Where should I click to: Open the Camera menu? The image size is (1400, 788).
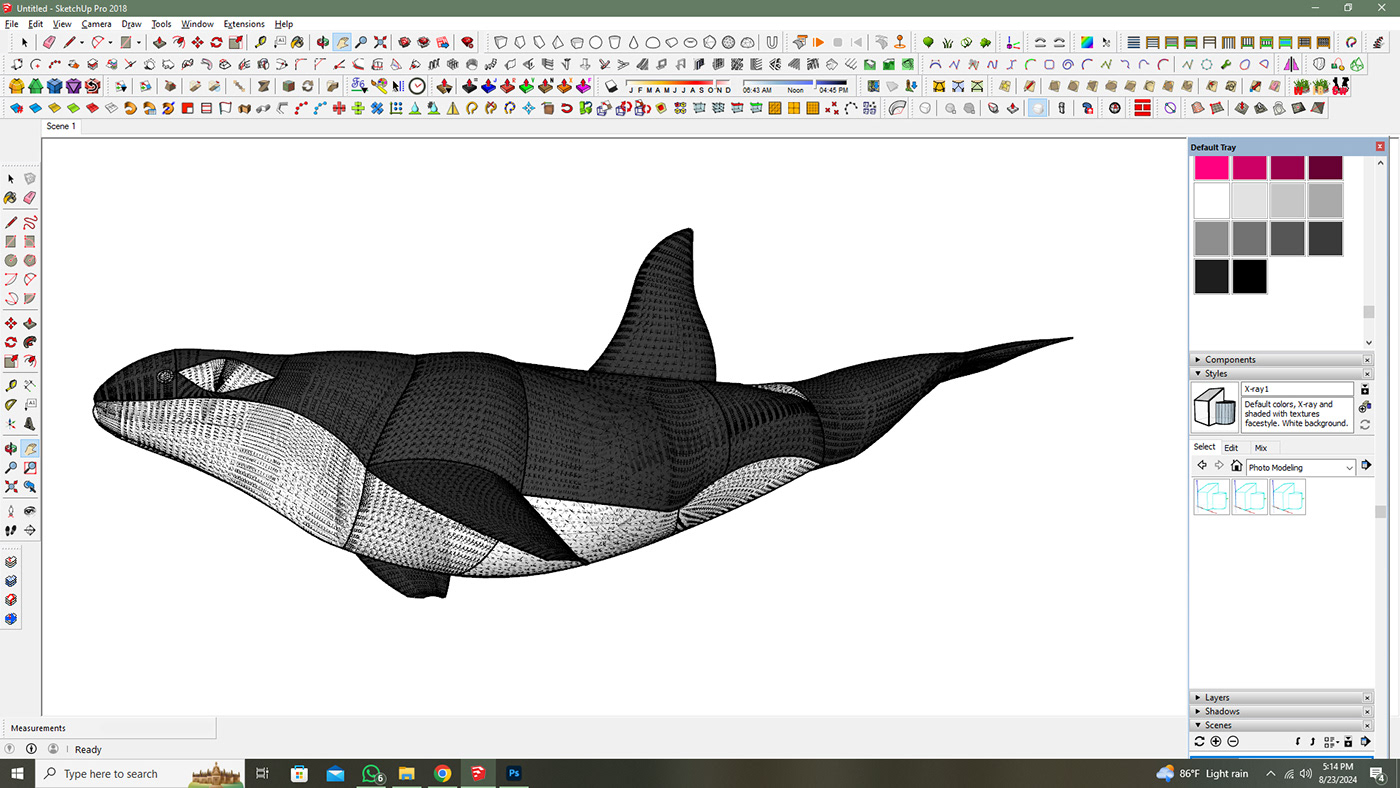(x=96, y=24)
